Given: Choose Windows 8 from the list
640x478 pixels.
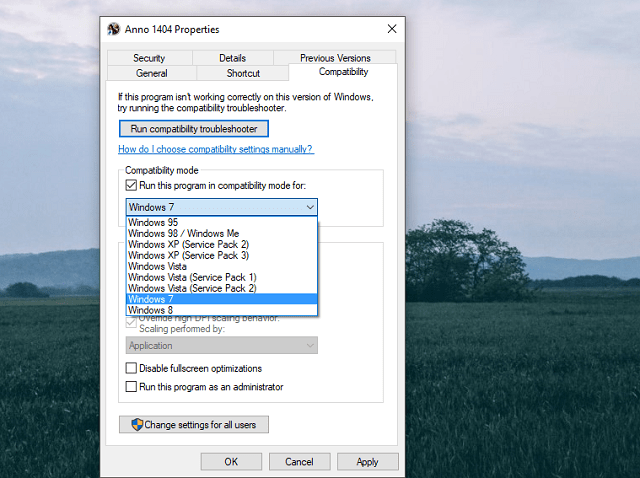Looking at the screenshot, I should [222, 310].
